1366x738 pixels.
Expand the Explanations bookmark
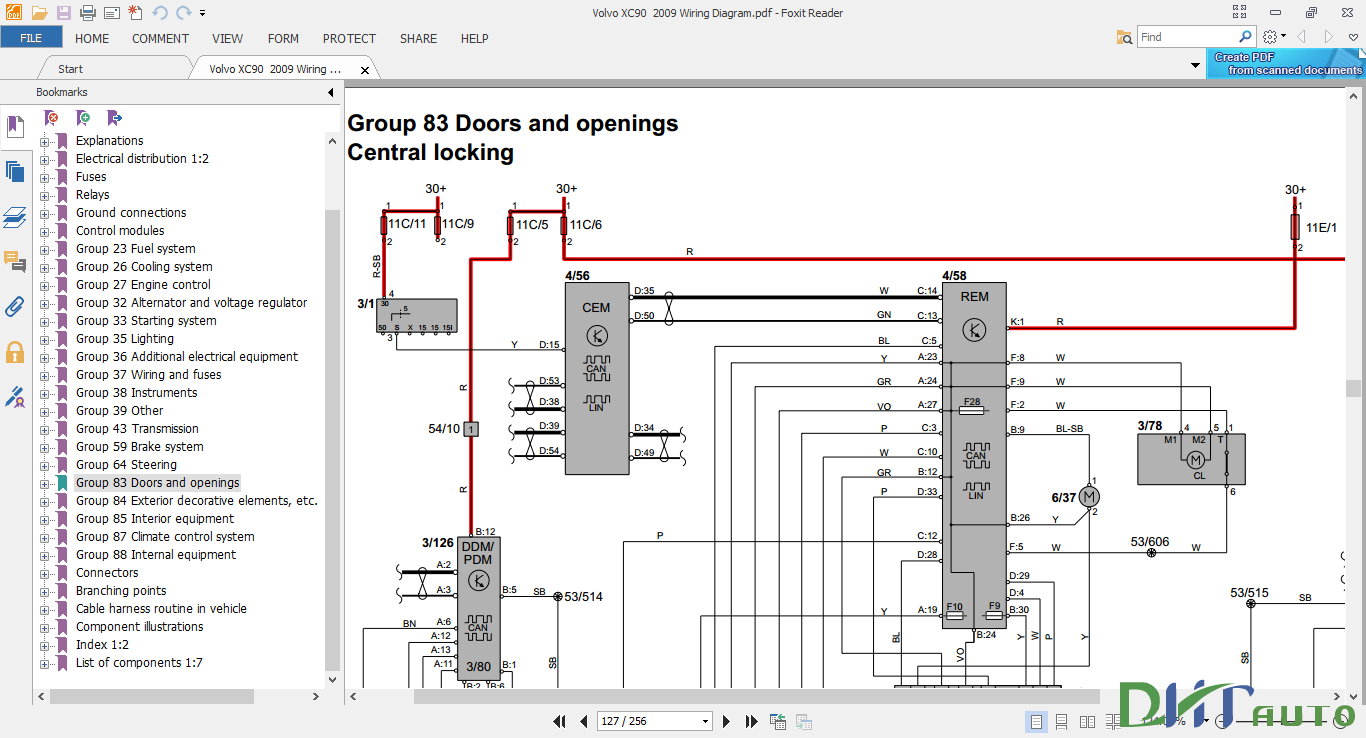pos(45,141)
